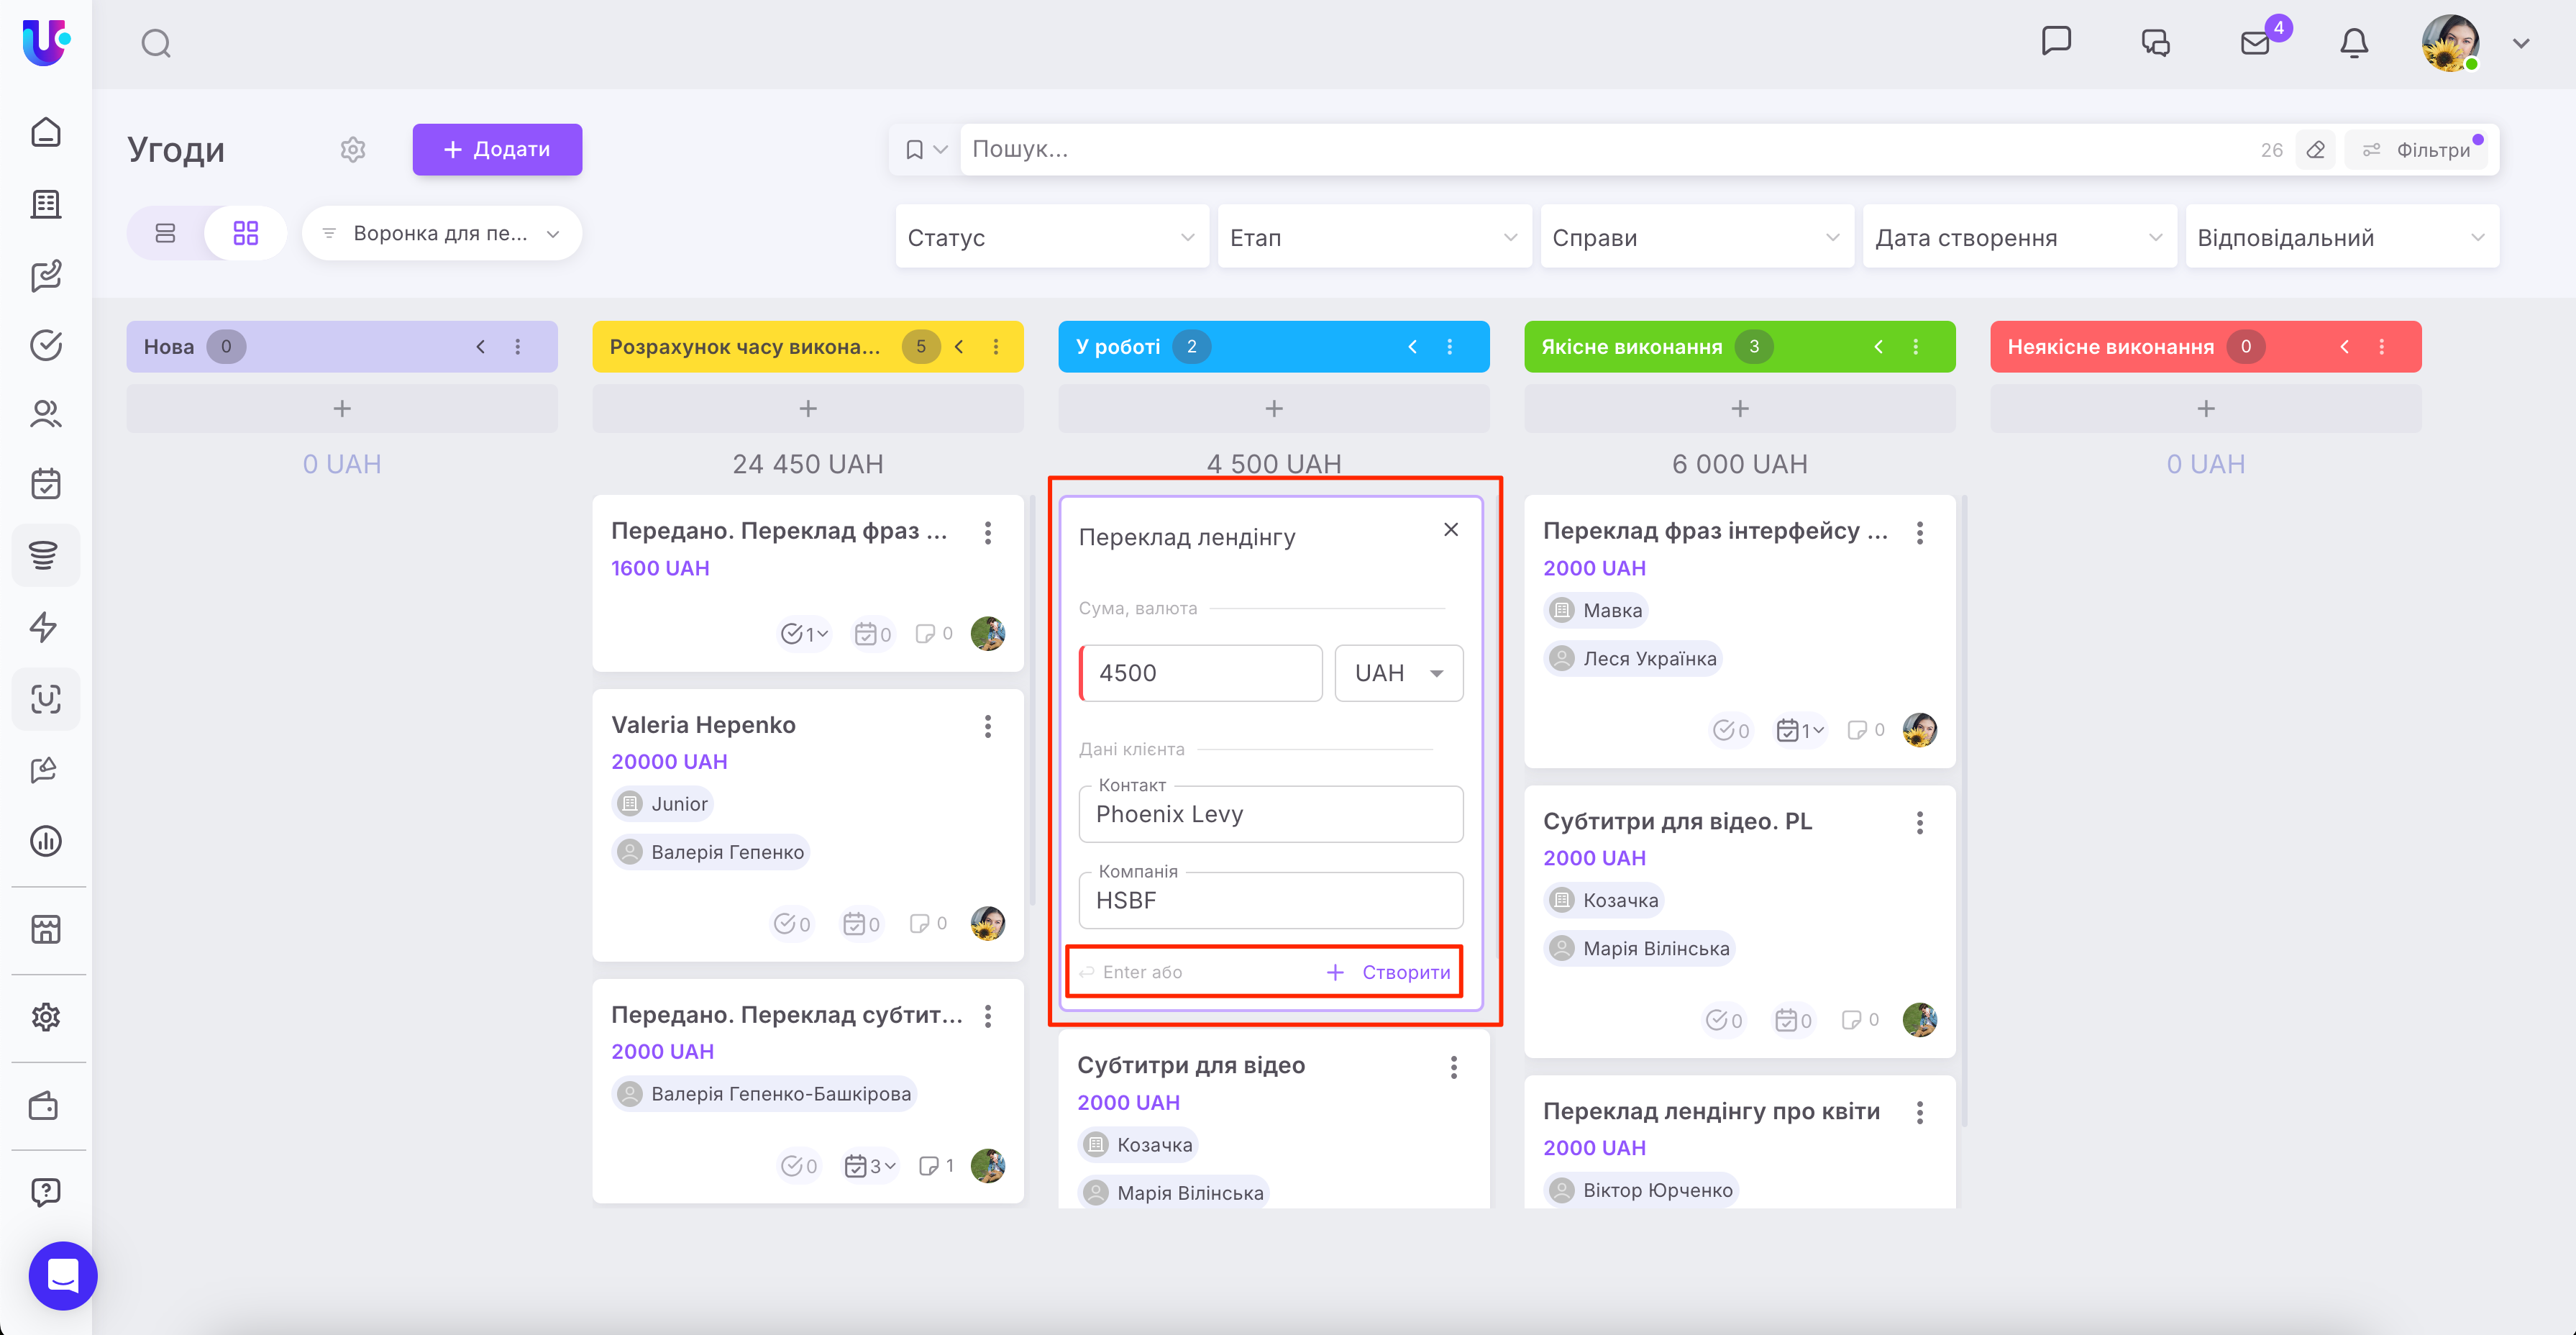Click the Додати button

tap(497, 149)
